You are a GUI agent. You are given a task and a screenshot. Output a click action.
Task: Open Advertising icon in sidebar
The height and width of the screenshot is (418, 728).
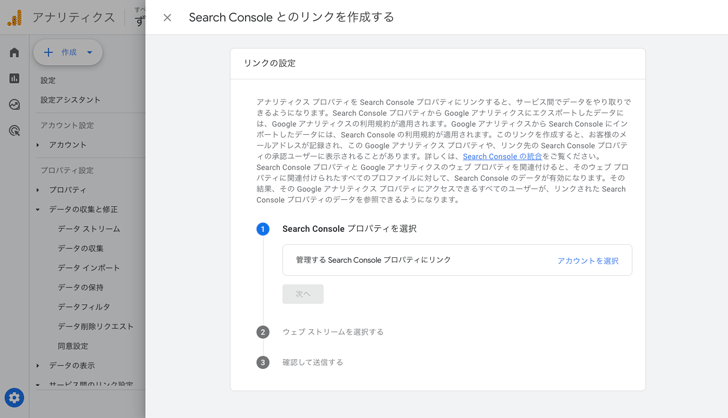(14, 131)
